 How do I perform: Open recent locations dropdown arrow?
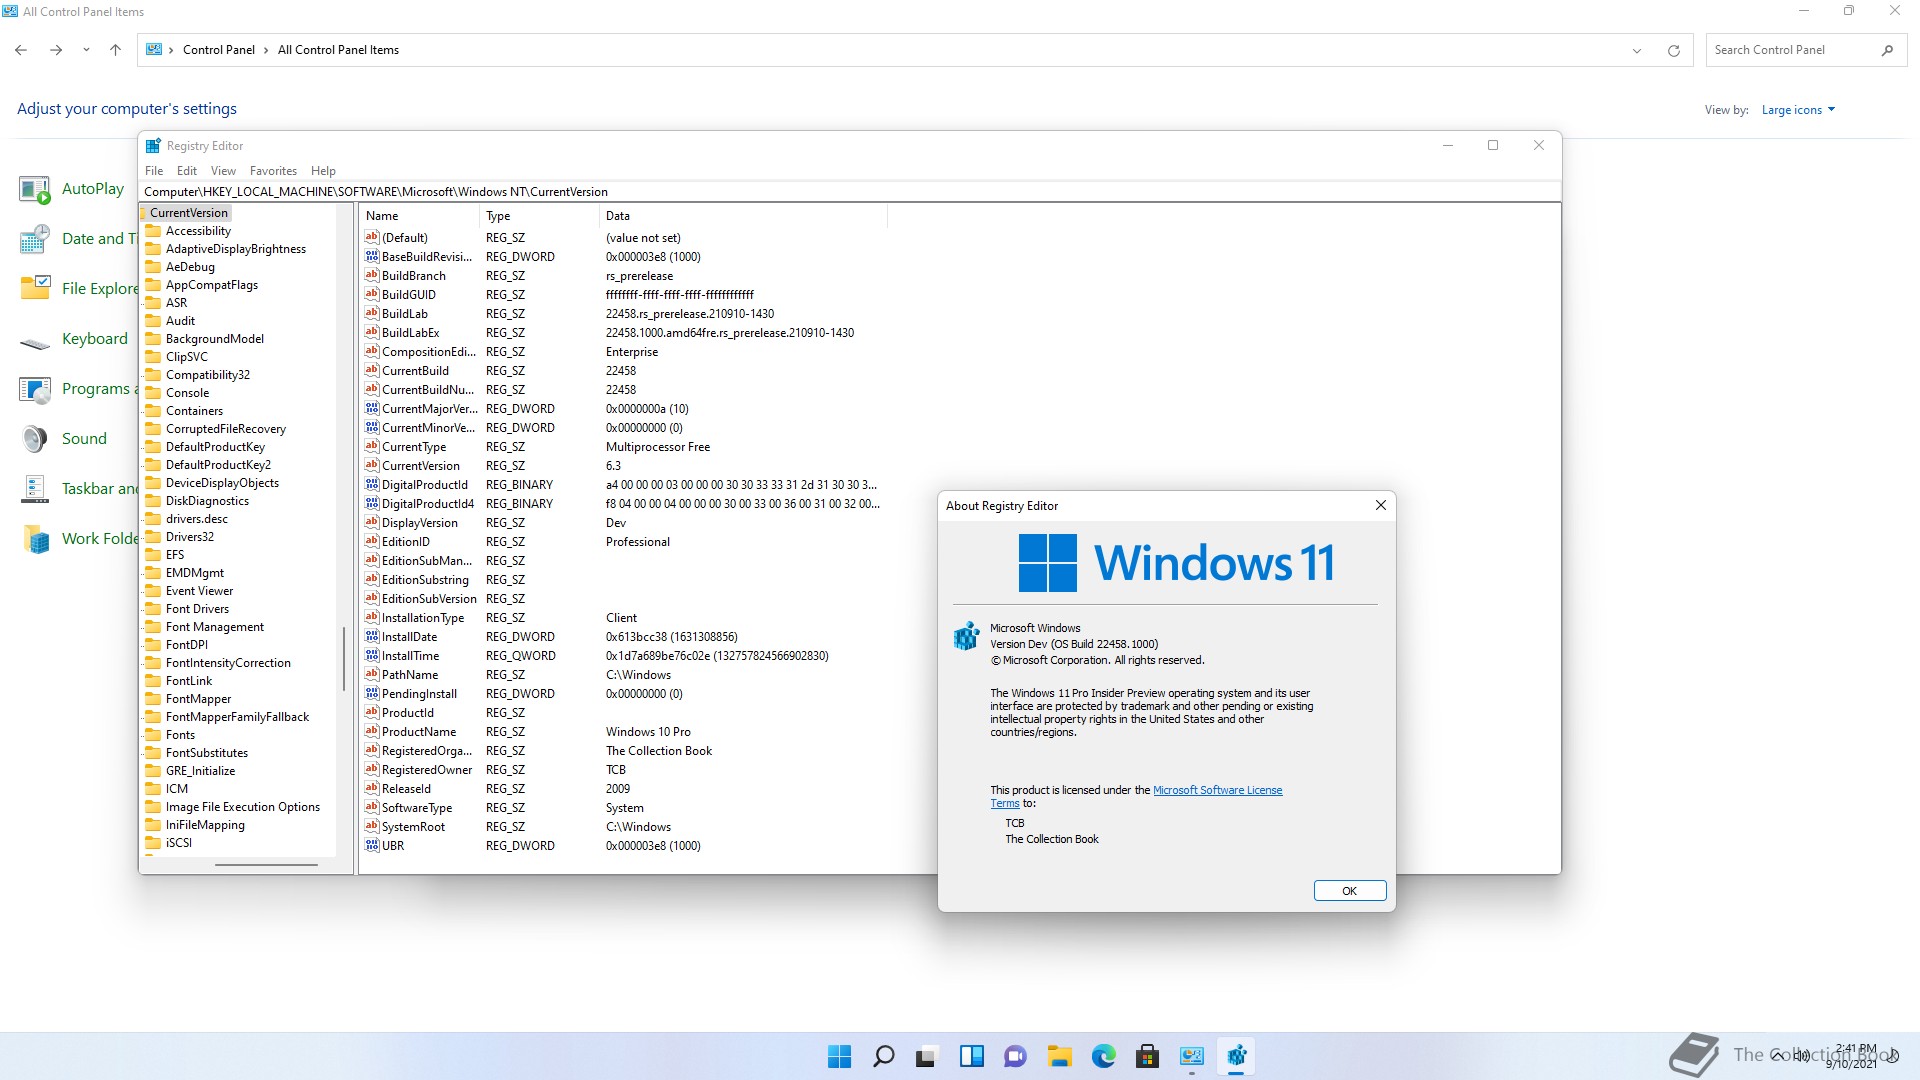[86, 50]
